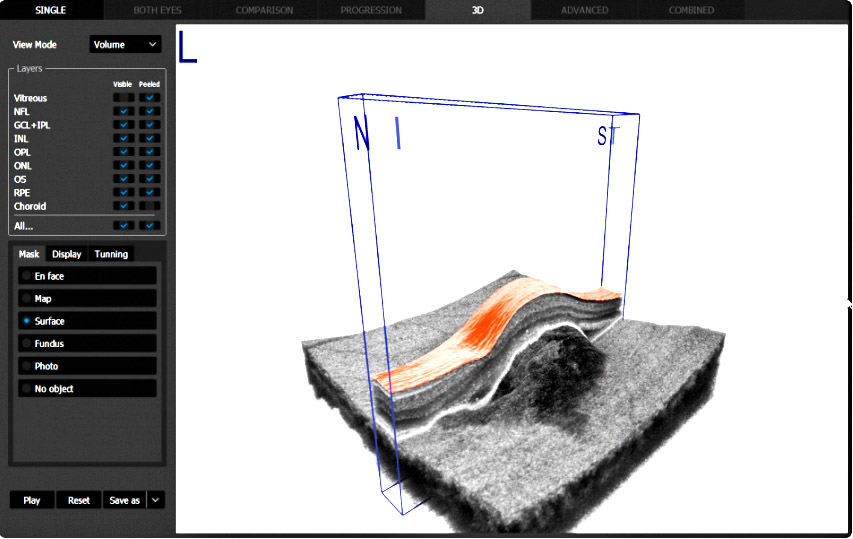Open the Tunning tab
853x539 pixels.
point(111,254)
